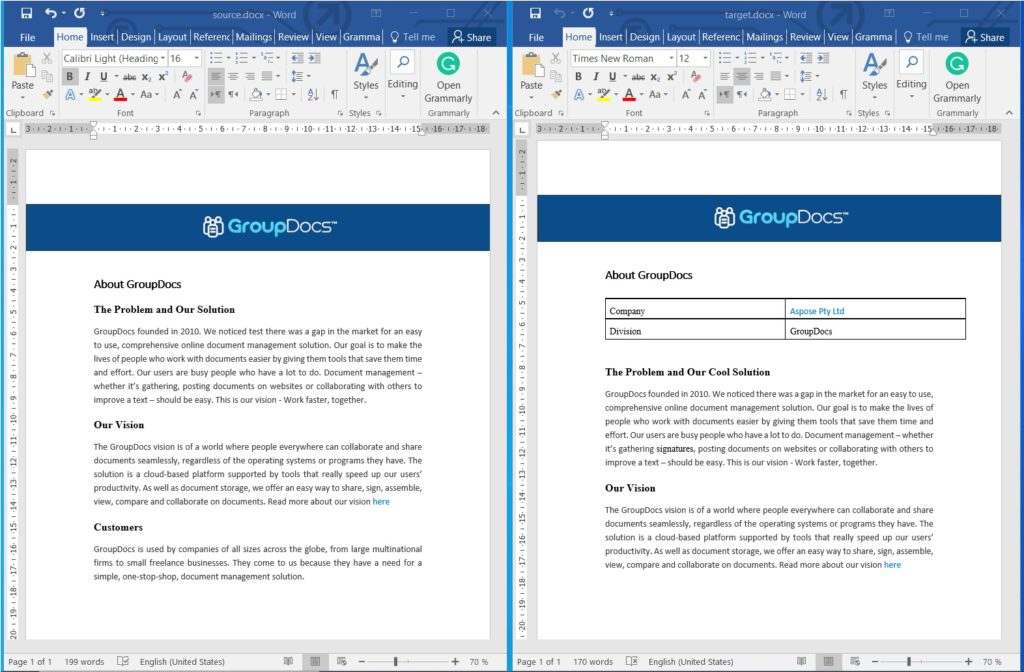Toggle Italic in target.docx ribbon
This screenshot has width=1024, height=672.
pyautogui.click(x=596, y=76)
